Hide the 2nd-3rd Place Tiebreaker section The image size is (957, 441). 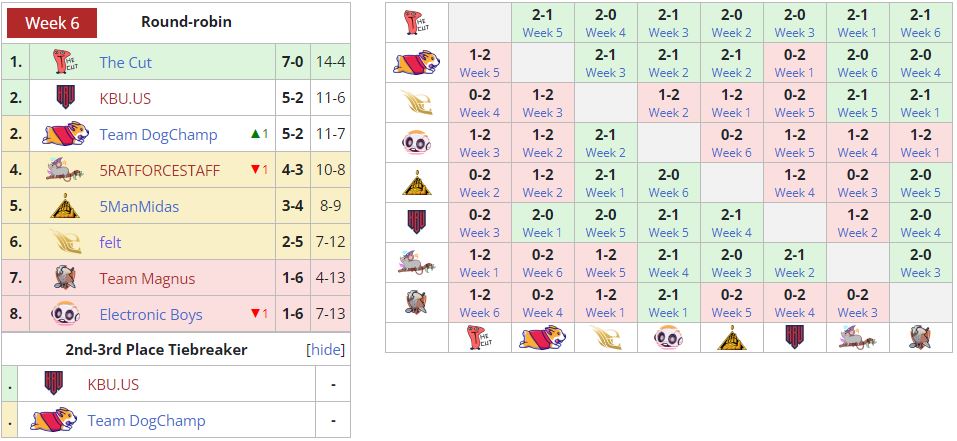point(325,350)
